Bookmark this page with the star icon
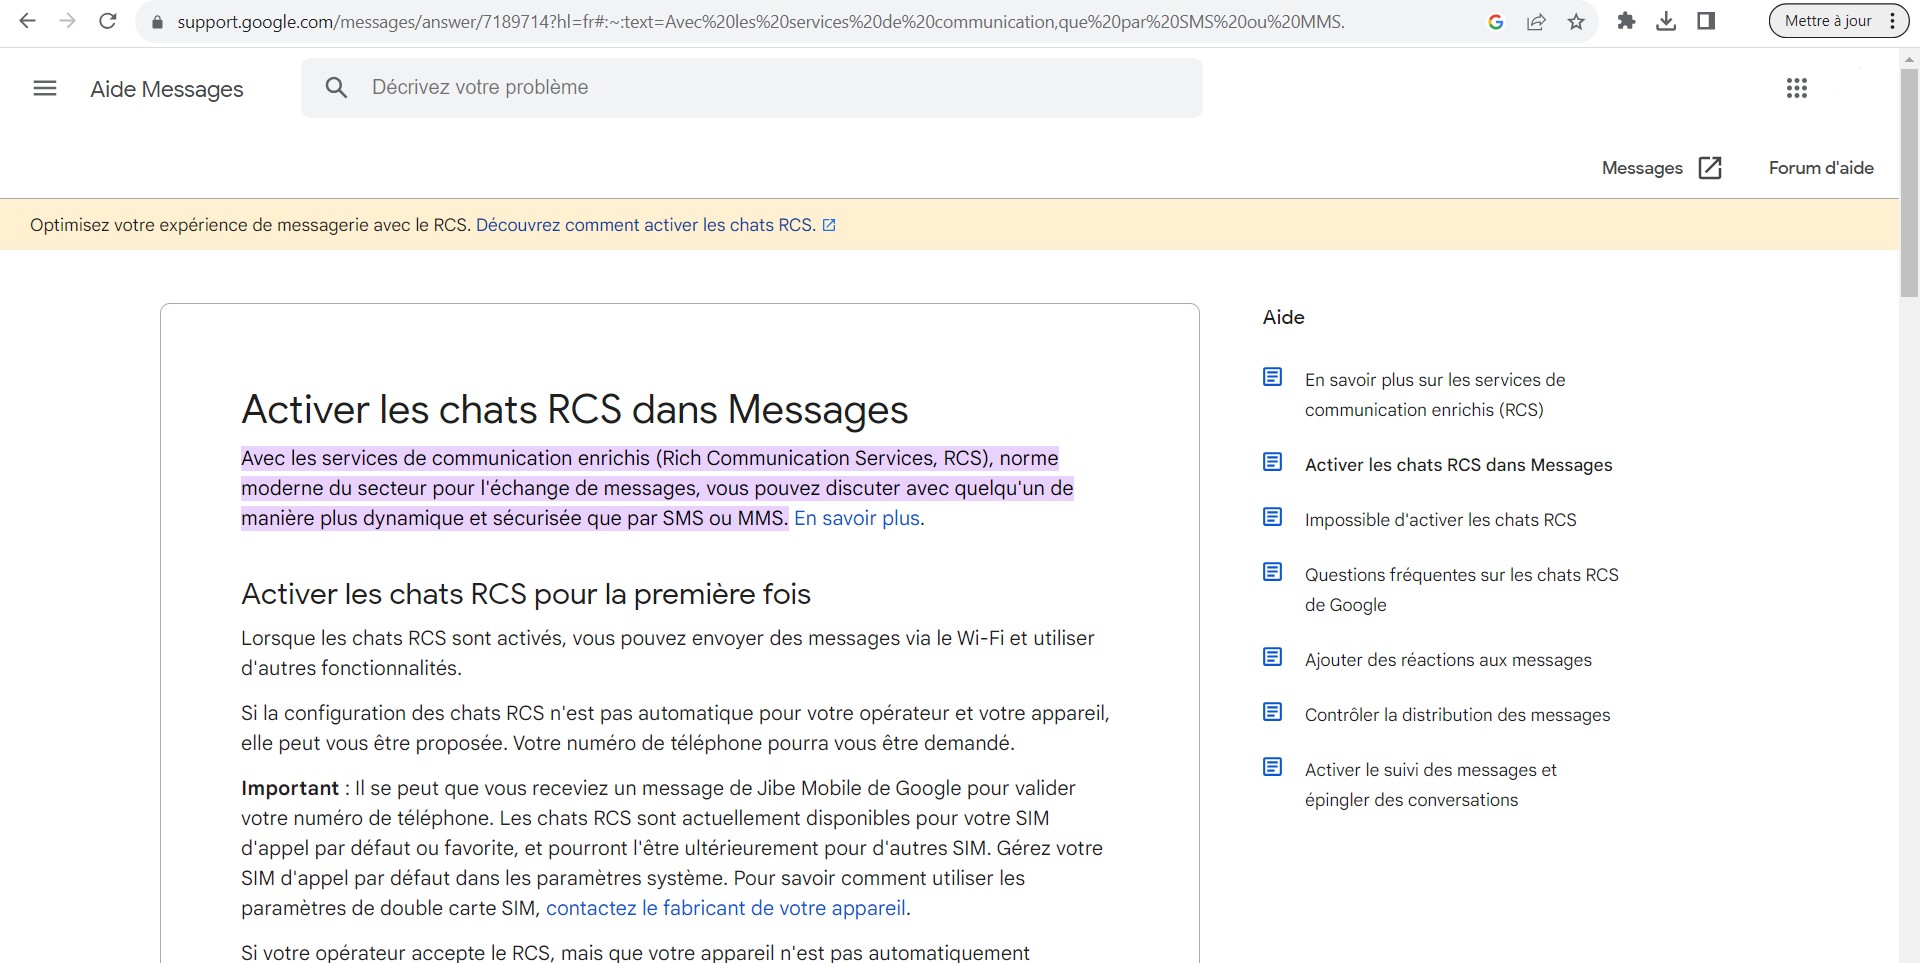The height and width of the screenshot is (963, 1920). [1576, 22]
